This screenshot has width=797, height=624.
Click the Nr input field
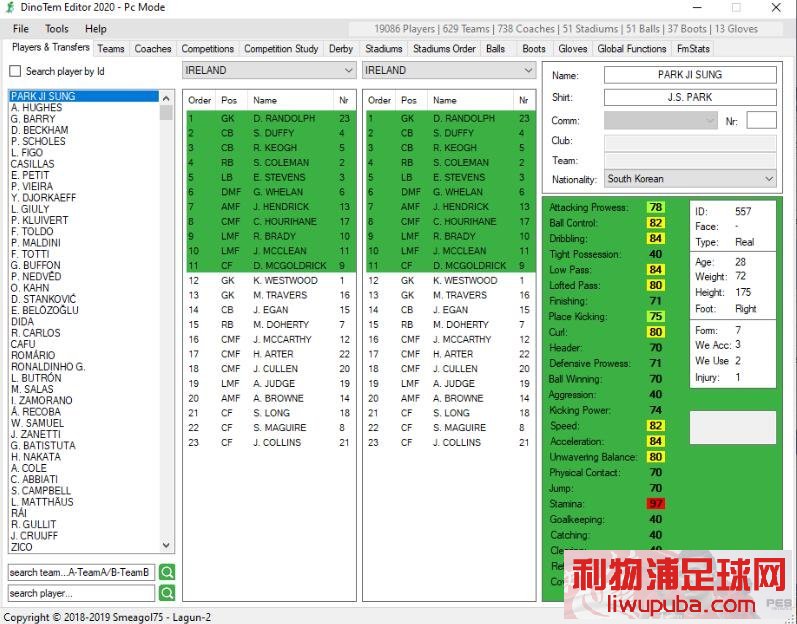click(x=761, y=120)
